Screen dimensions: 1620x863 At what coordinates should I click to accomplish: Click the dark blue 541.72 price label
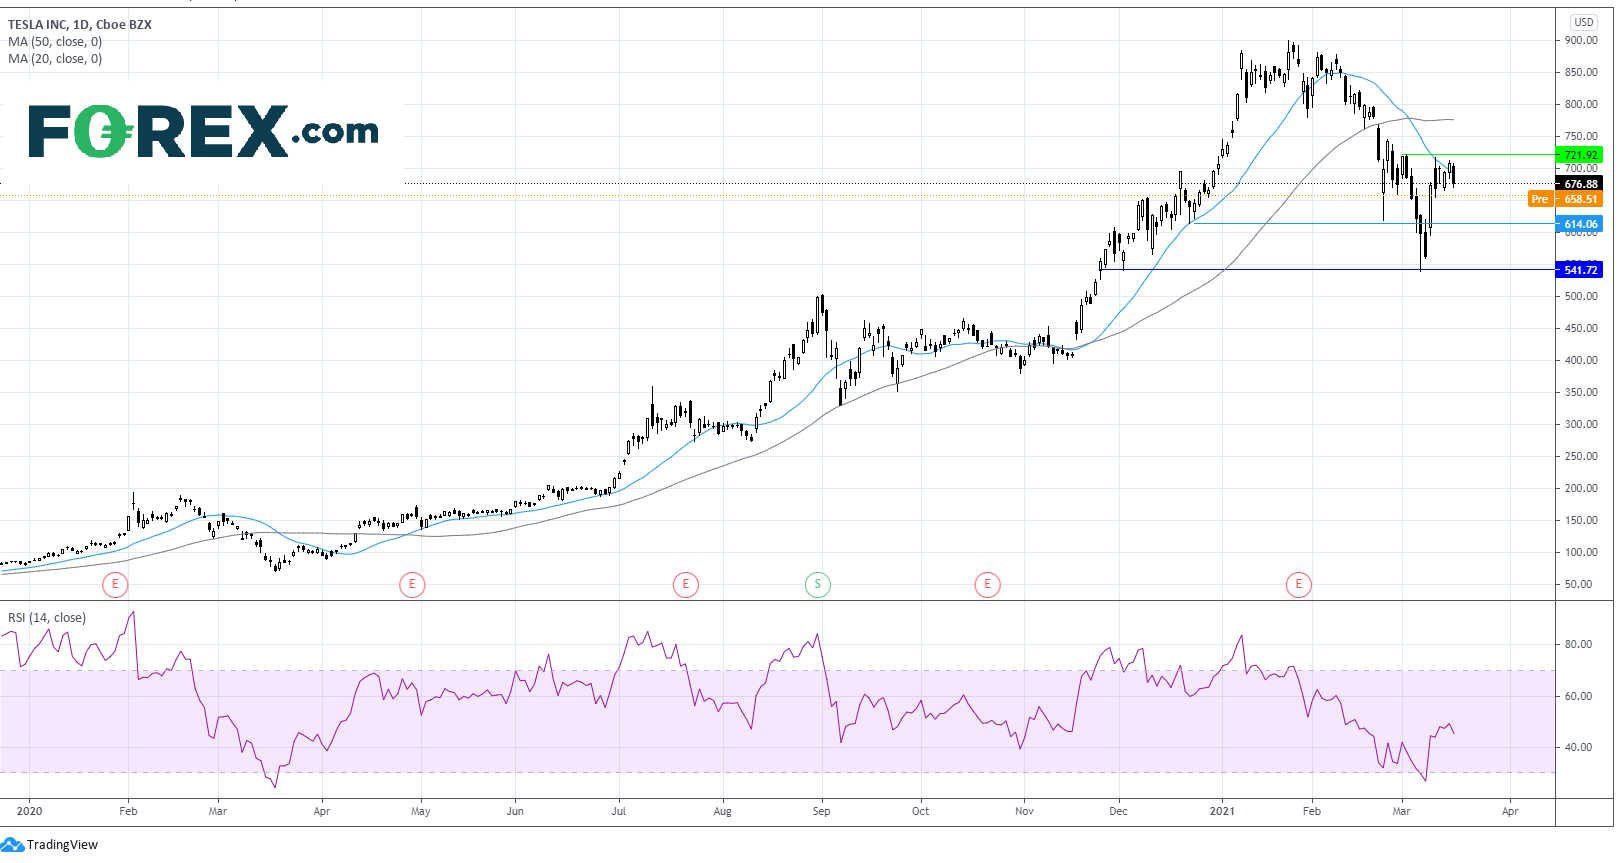coord(1579,270)
